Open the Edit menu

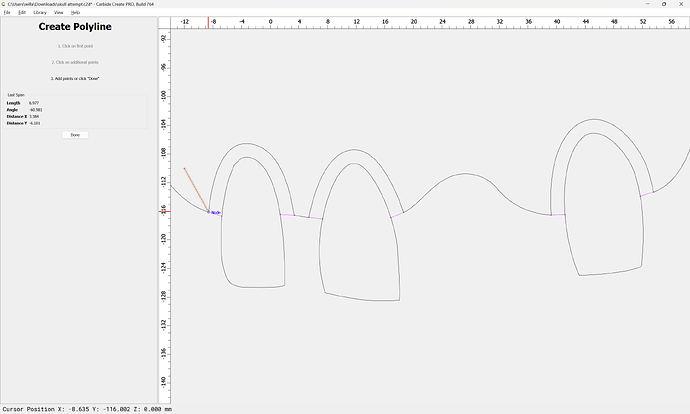coord(21,12)
